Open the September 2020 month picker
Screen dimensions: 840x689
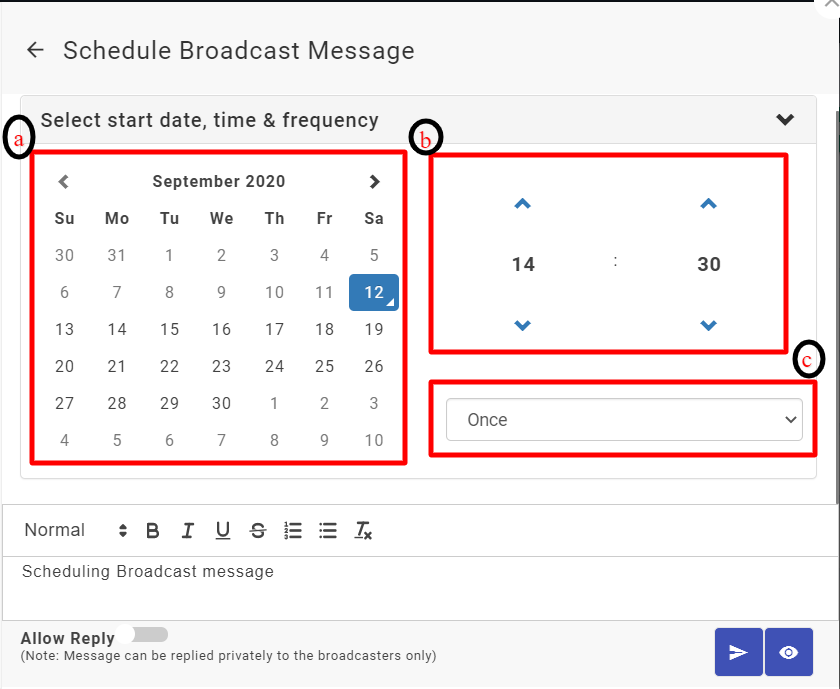219,182
